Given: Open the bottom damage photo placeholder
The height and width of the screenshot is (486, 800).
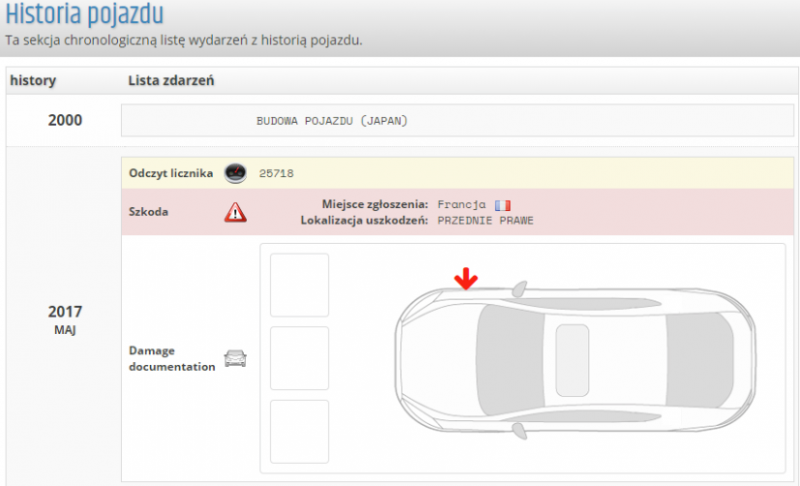Looking at the screenshot, I should pyautogui.click(x=299, y=431).
